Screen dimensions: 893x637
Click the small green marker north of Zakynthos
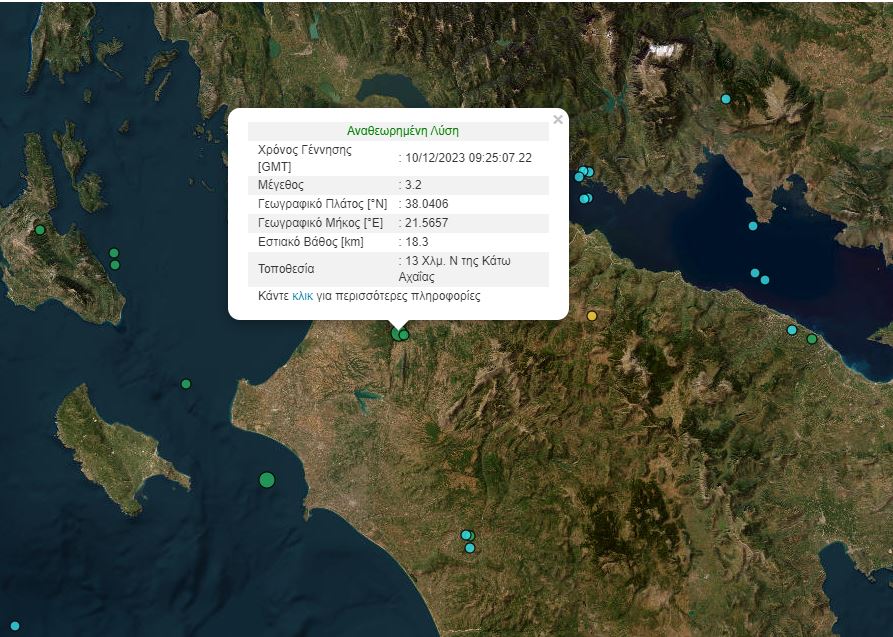tap(185, 384)
